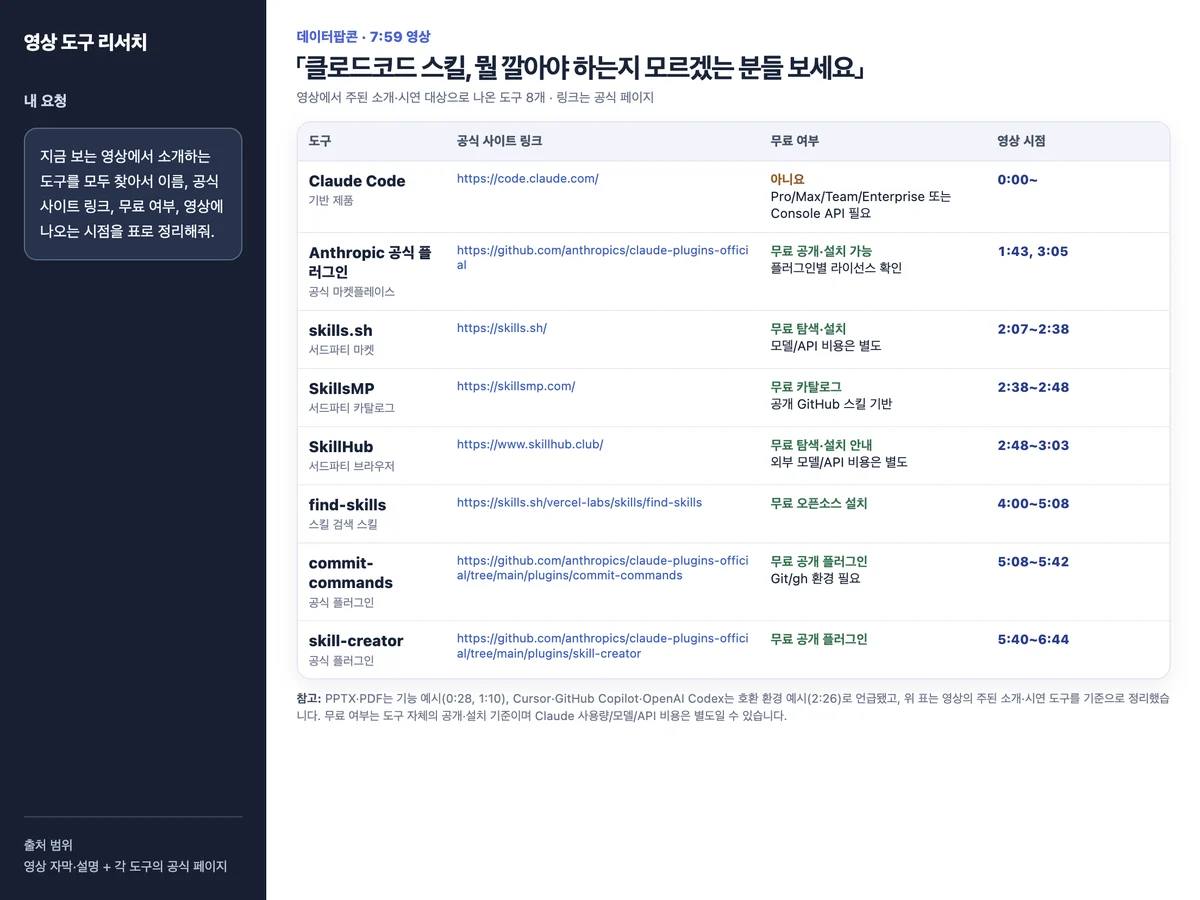Click the 기반 제품 subtitle
The height and width of the screenshot is (900, 1200).
(331, 200)
